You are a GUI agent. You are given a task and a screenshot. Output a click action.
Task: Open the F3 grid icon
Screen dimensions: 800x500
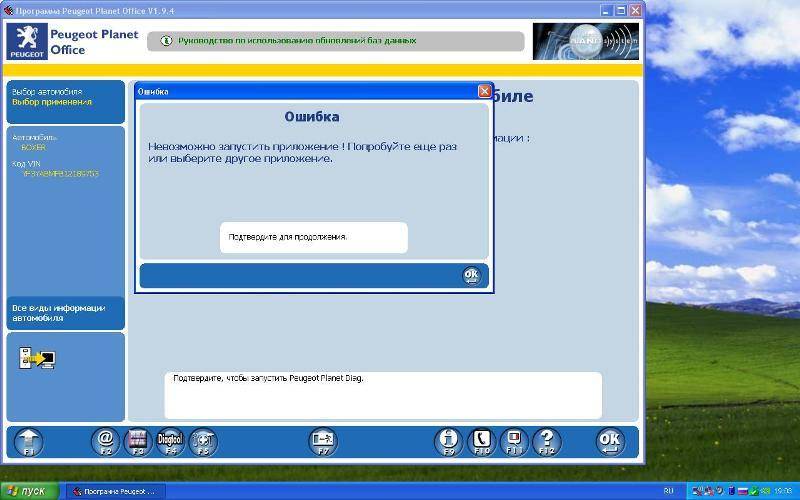[138, 440]
